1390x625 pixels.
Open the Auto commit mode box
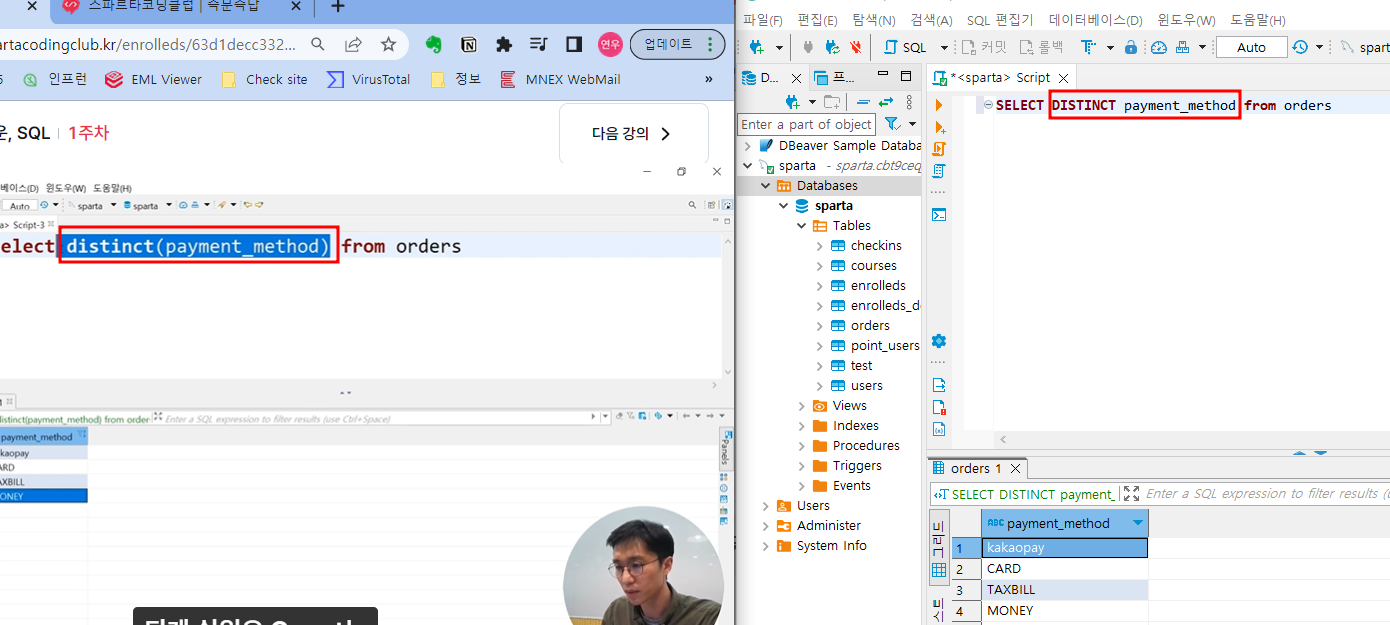(1251, 47)
